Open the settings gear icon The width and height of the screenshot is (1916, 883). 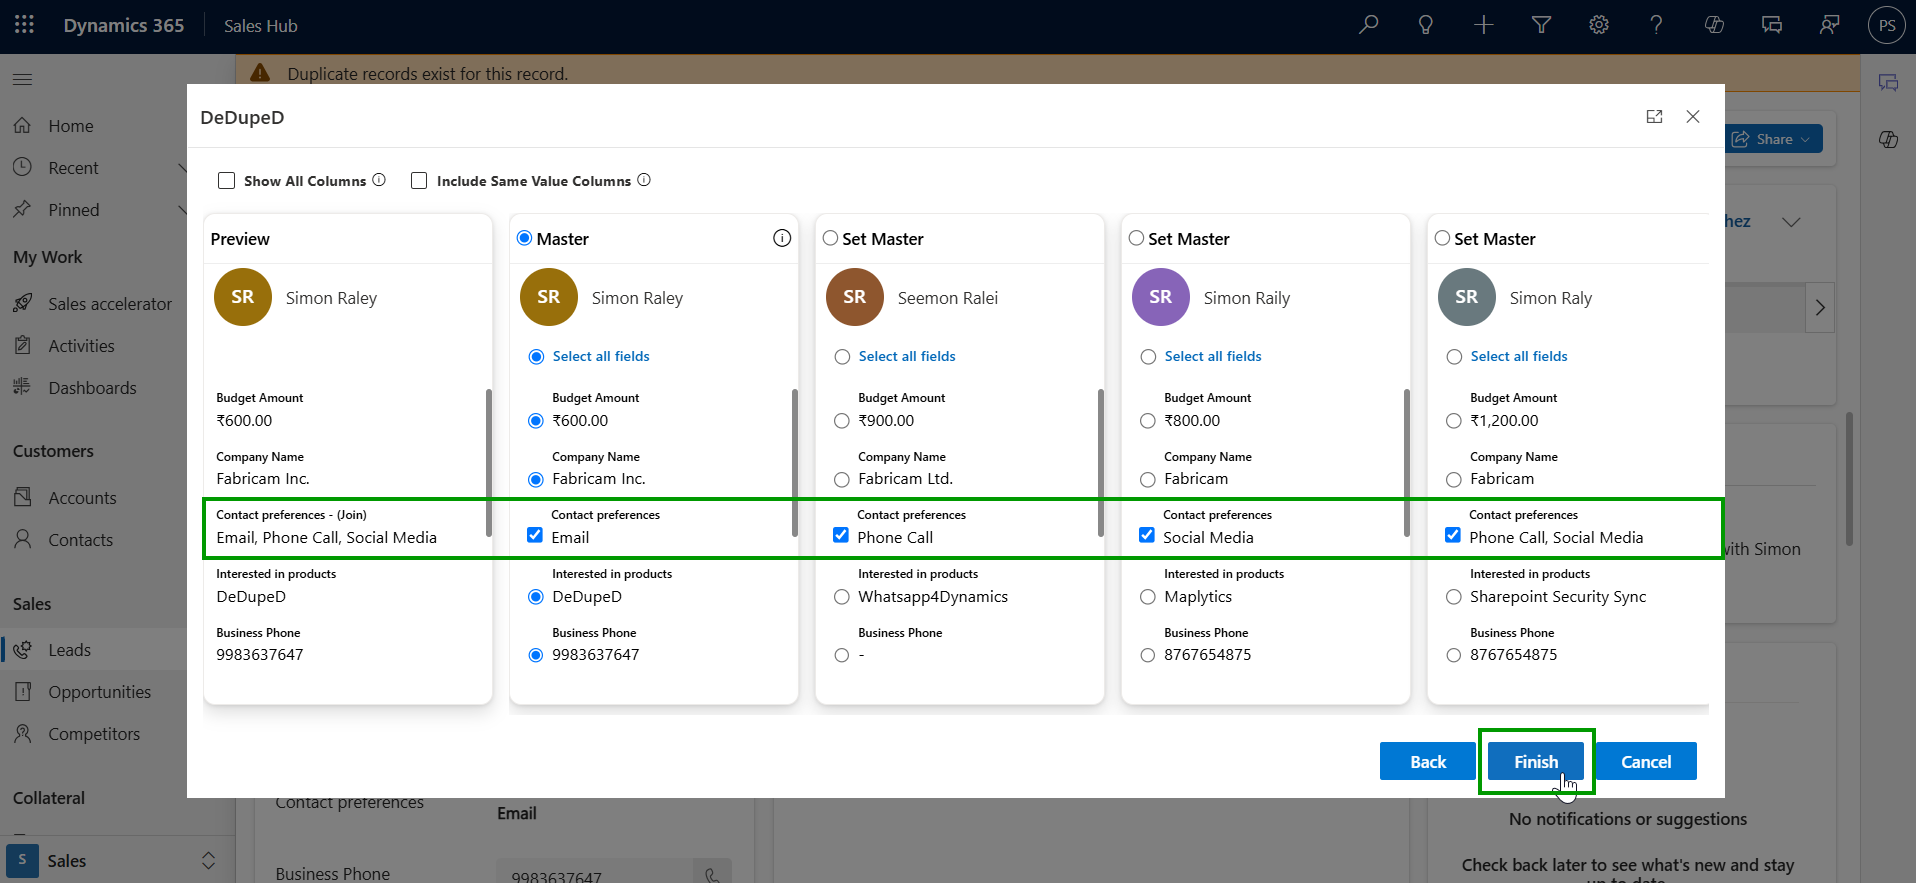click(1599, 25)
